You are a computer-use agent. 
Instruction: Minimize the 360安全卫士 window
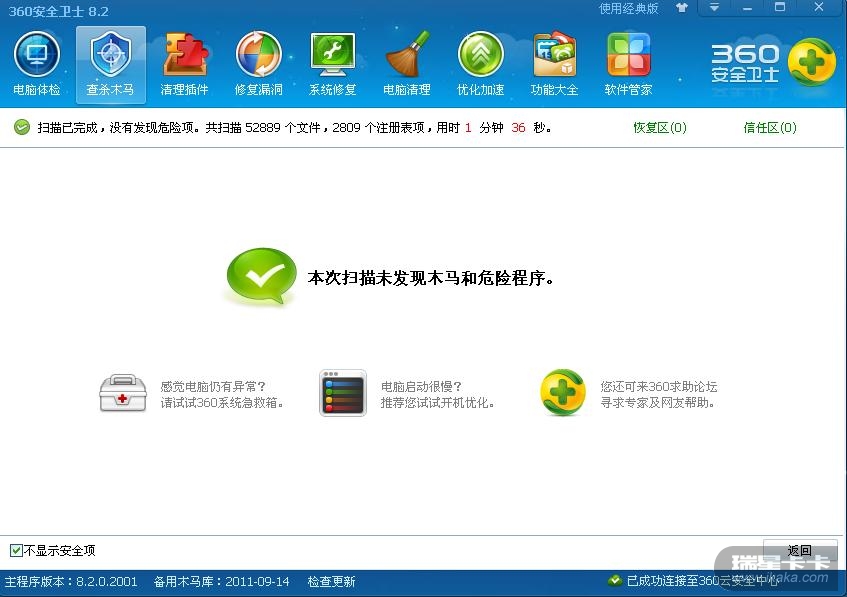point(747,8)
